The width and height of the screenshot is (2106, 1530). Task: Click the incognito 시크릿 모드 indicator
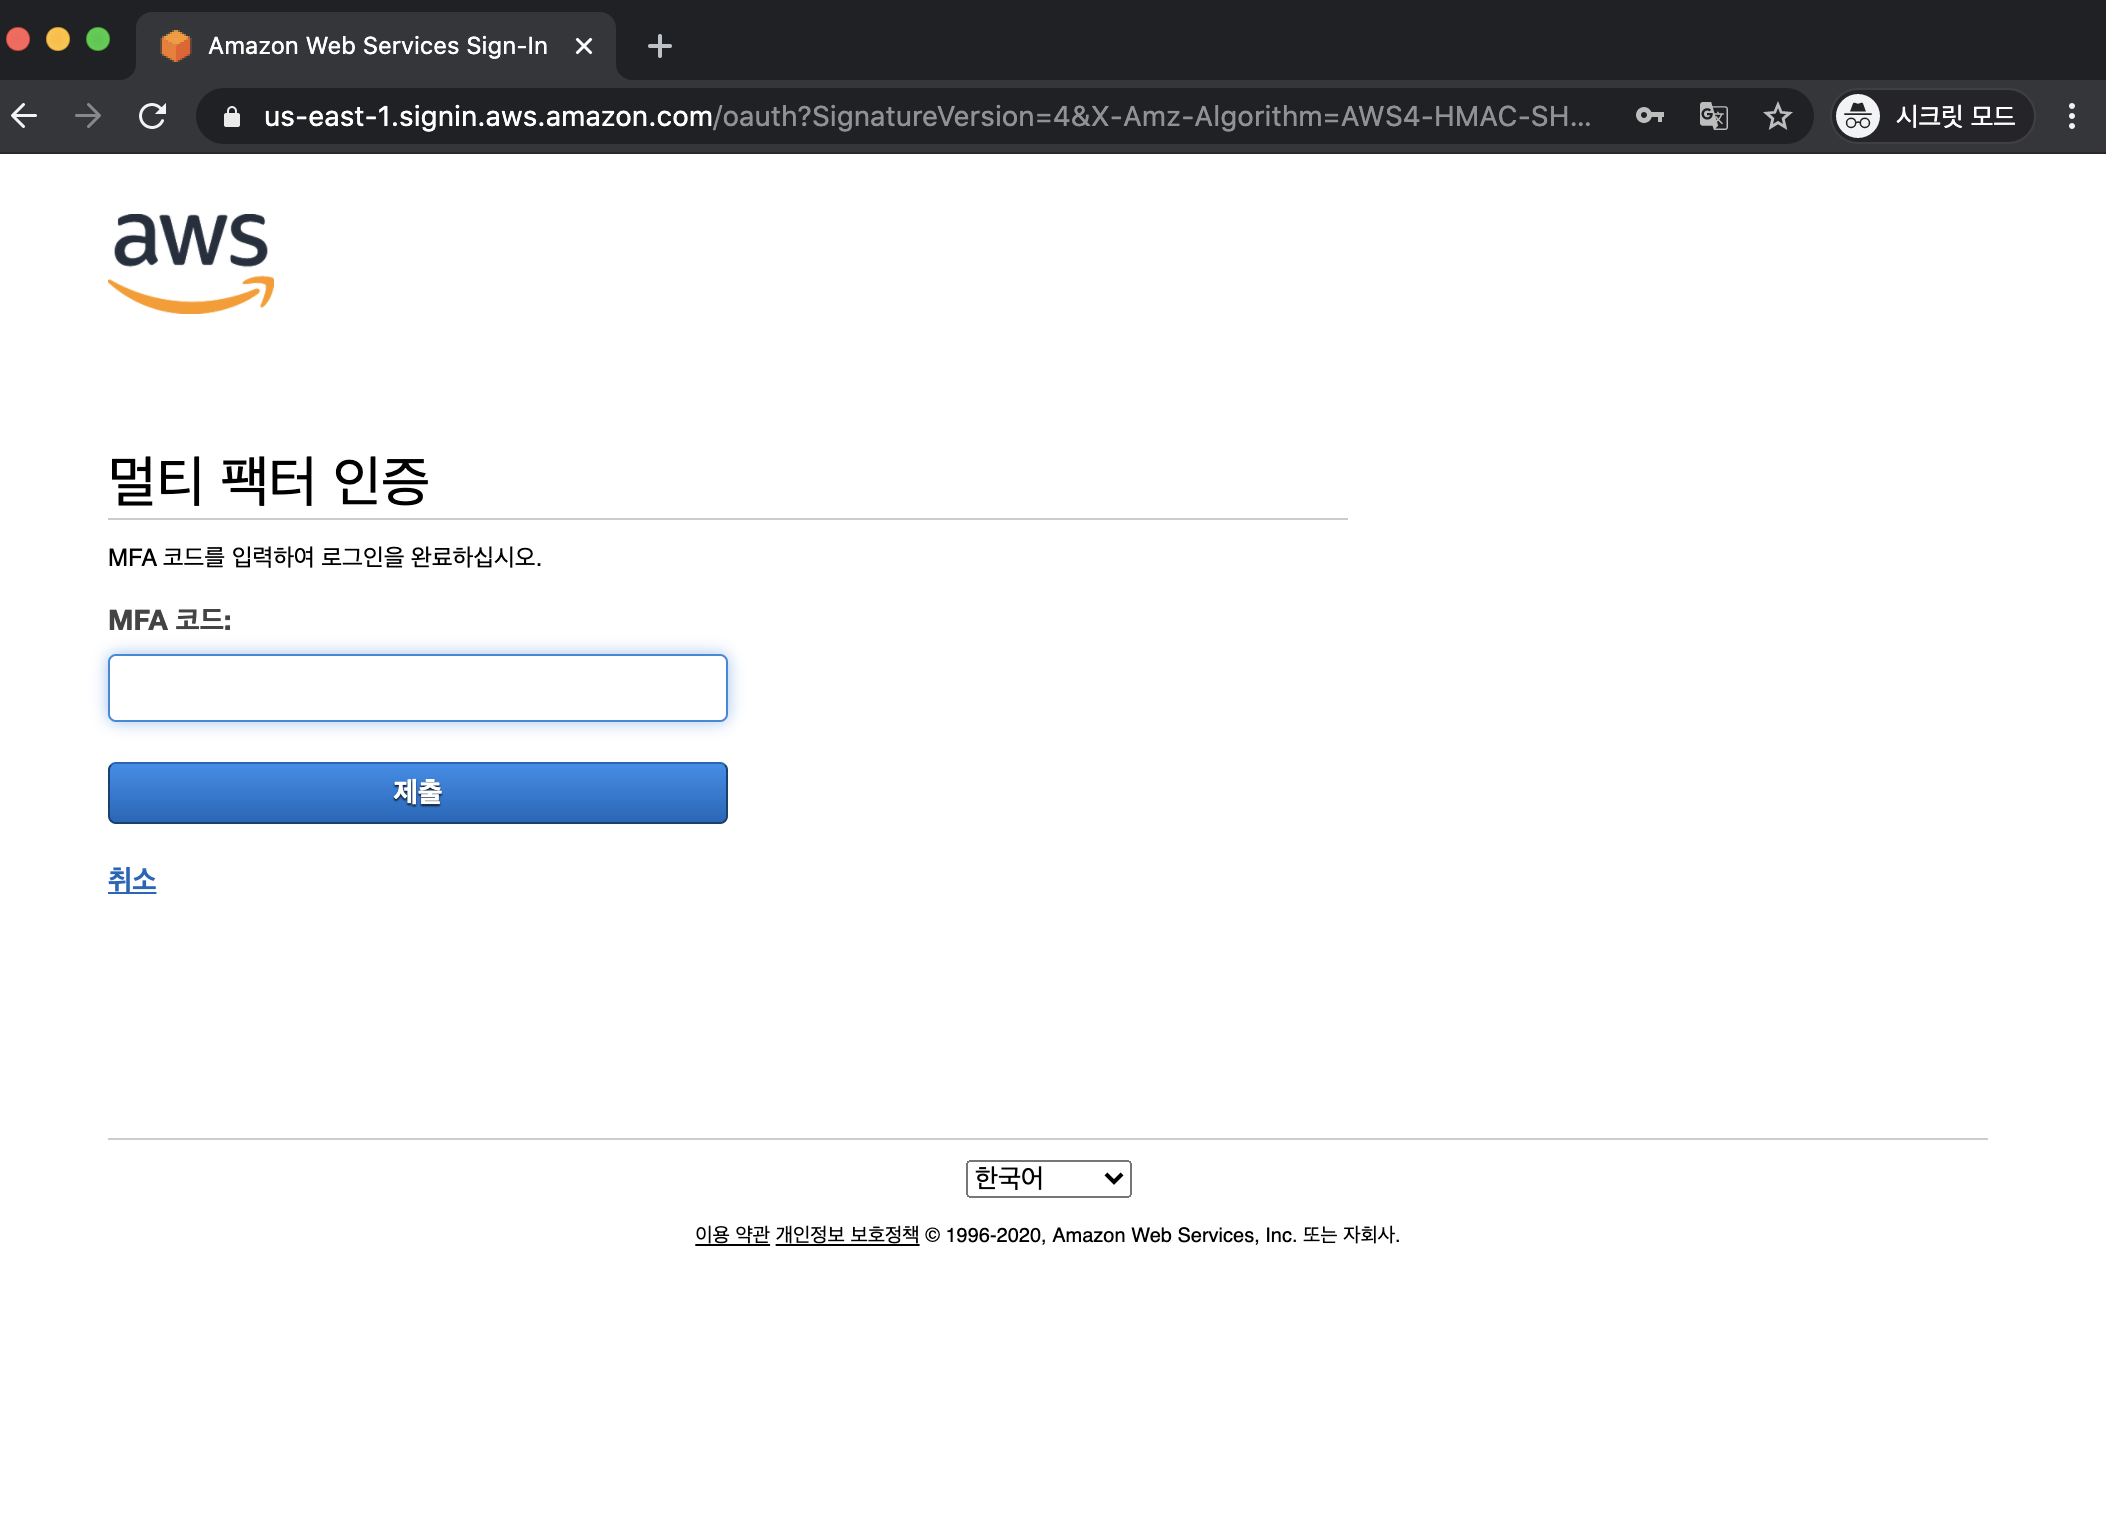(1931, 116)
